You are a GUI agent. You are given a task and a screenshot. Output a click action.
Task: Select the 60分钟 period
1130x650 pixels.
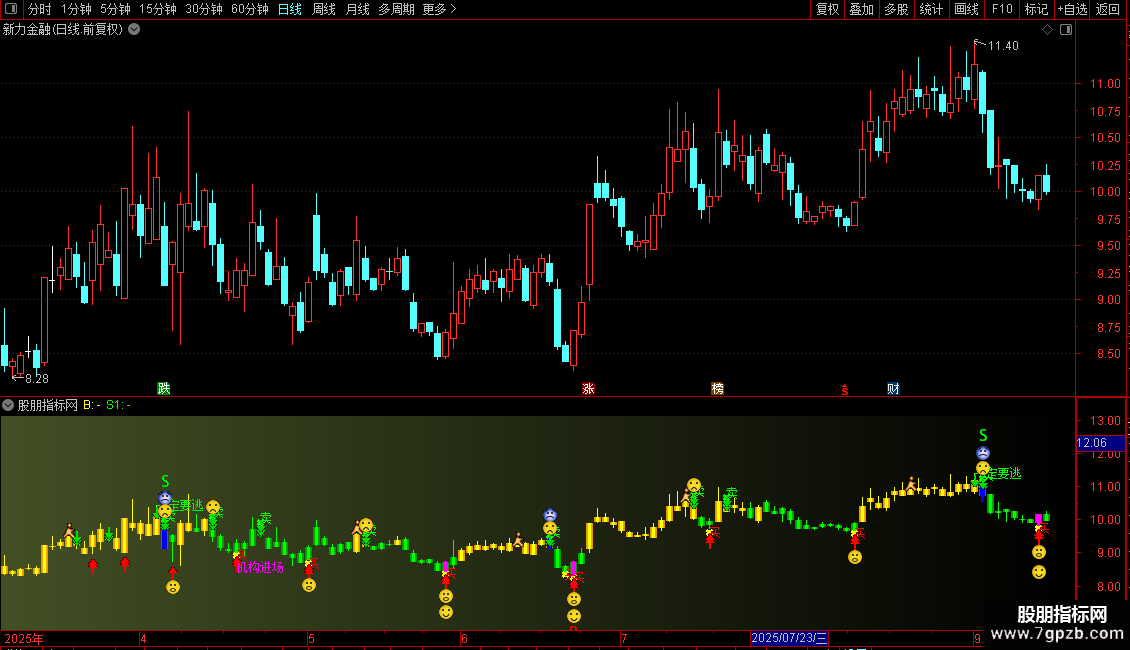tap(250, 9)
